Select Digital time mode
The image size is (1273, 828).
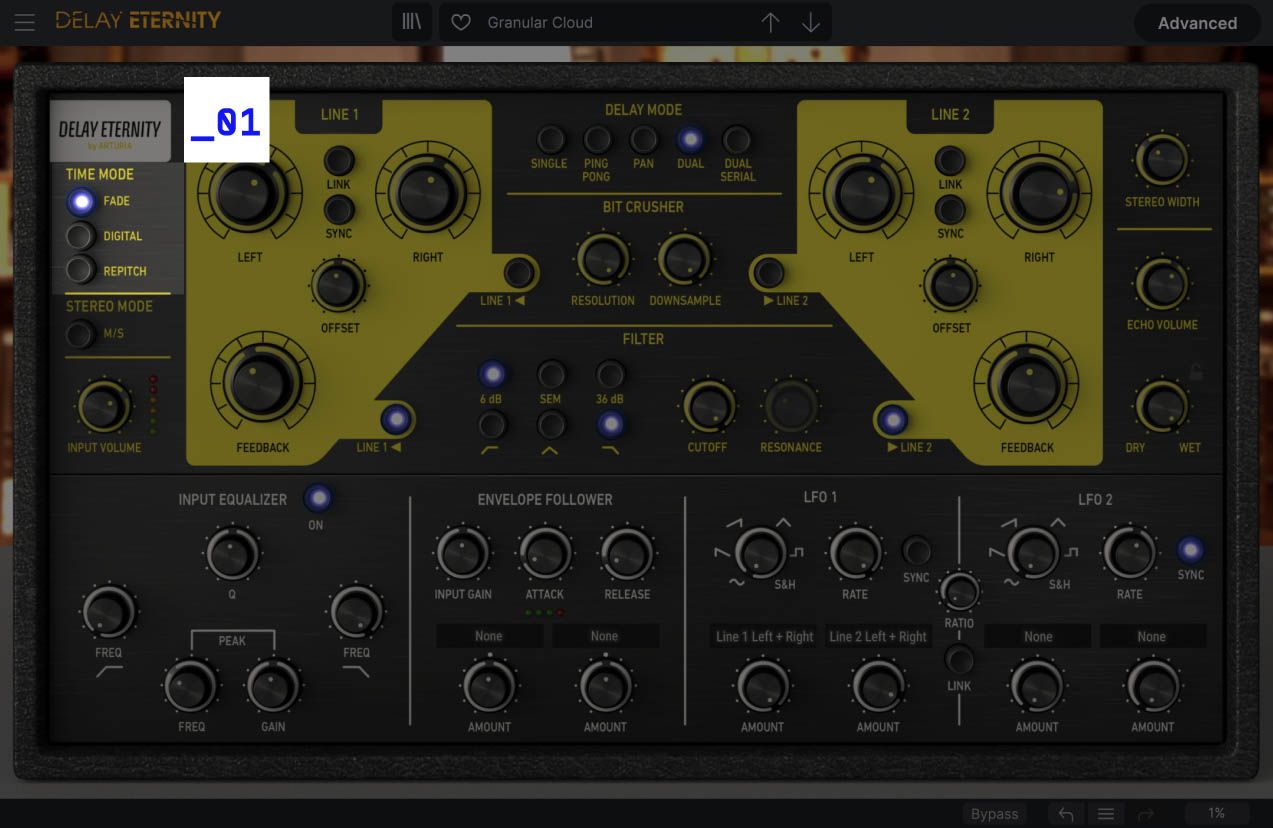(81, 236)
